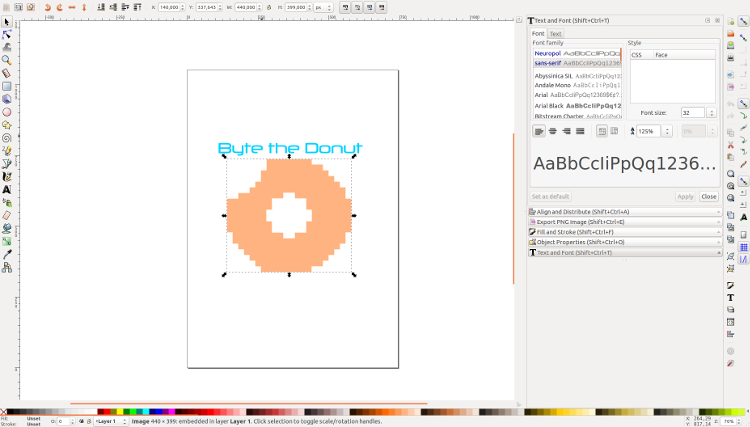
Task: Expand Object Properties panel
Action: [x=625, y=242]
